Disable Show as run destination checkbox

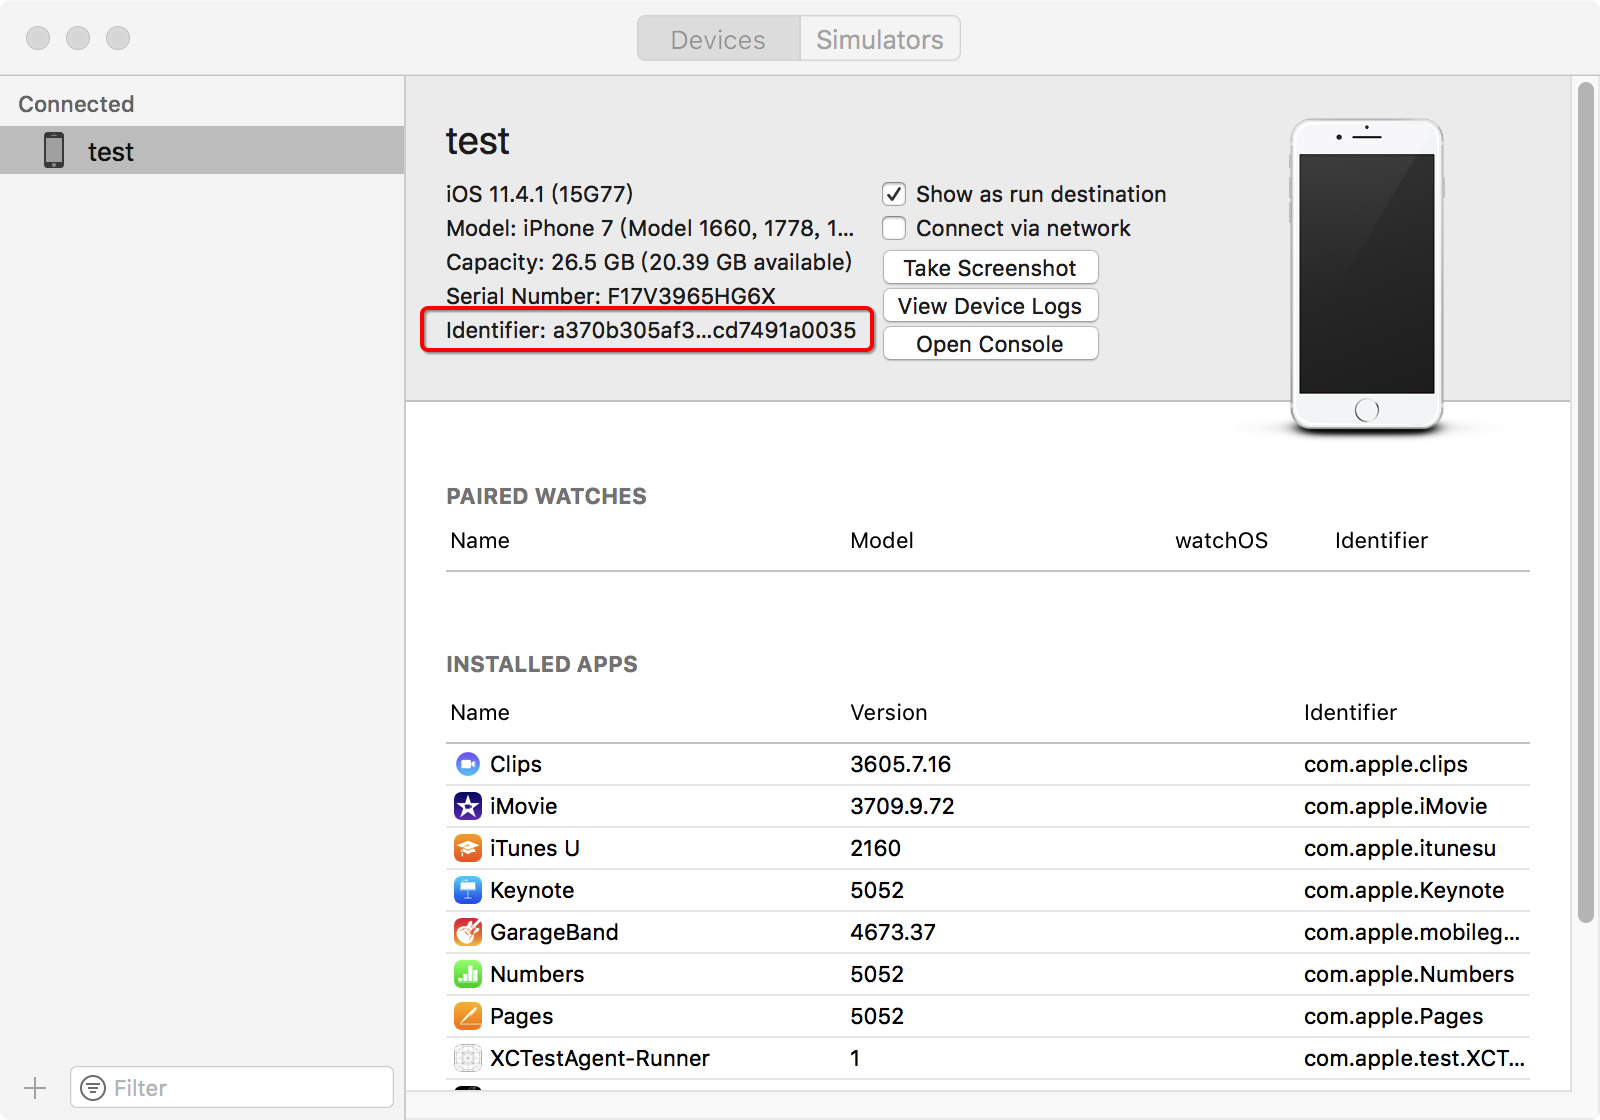point(894,194)
